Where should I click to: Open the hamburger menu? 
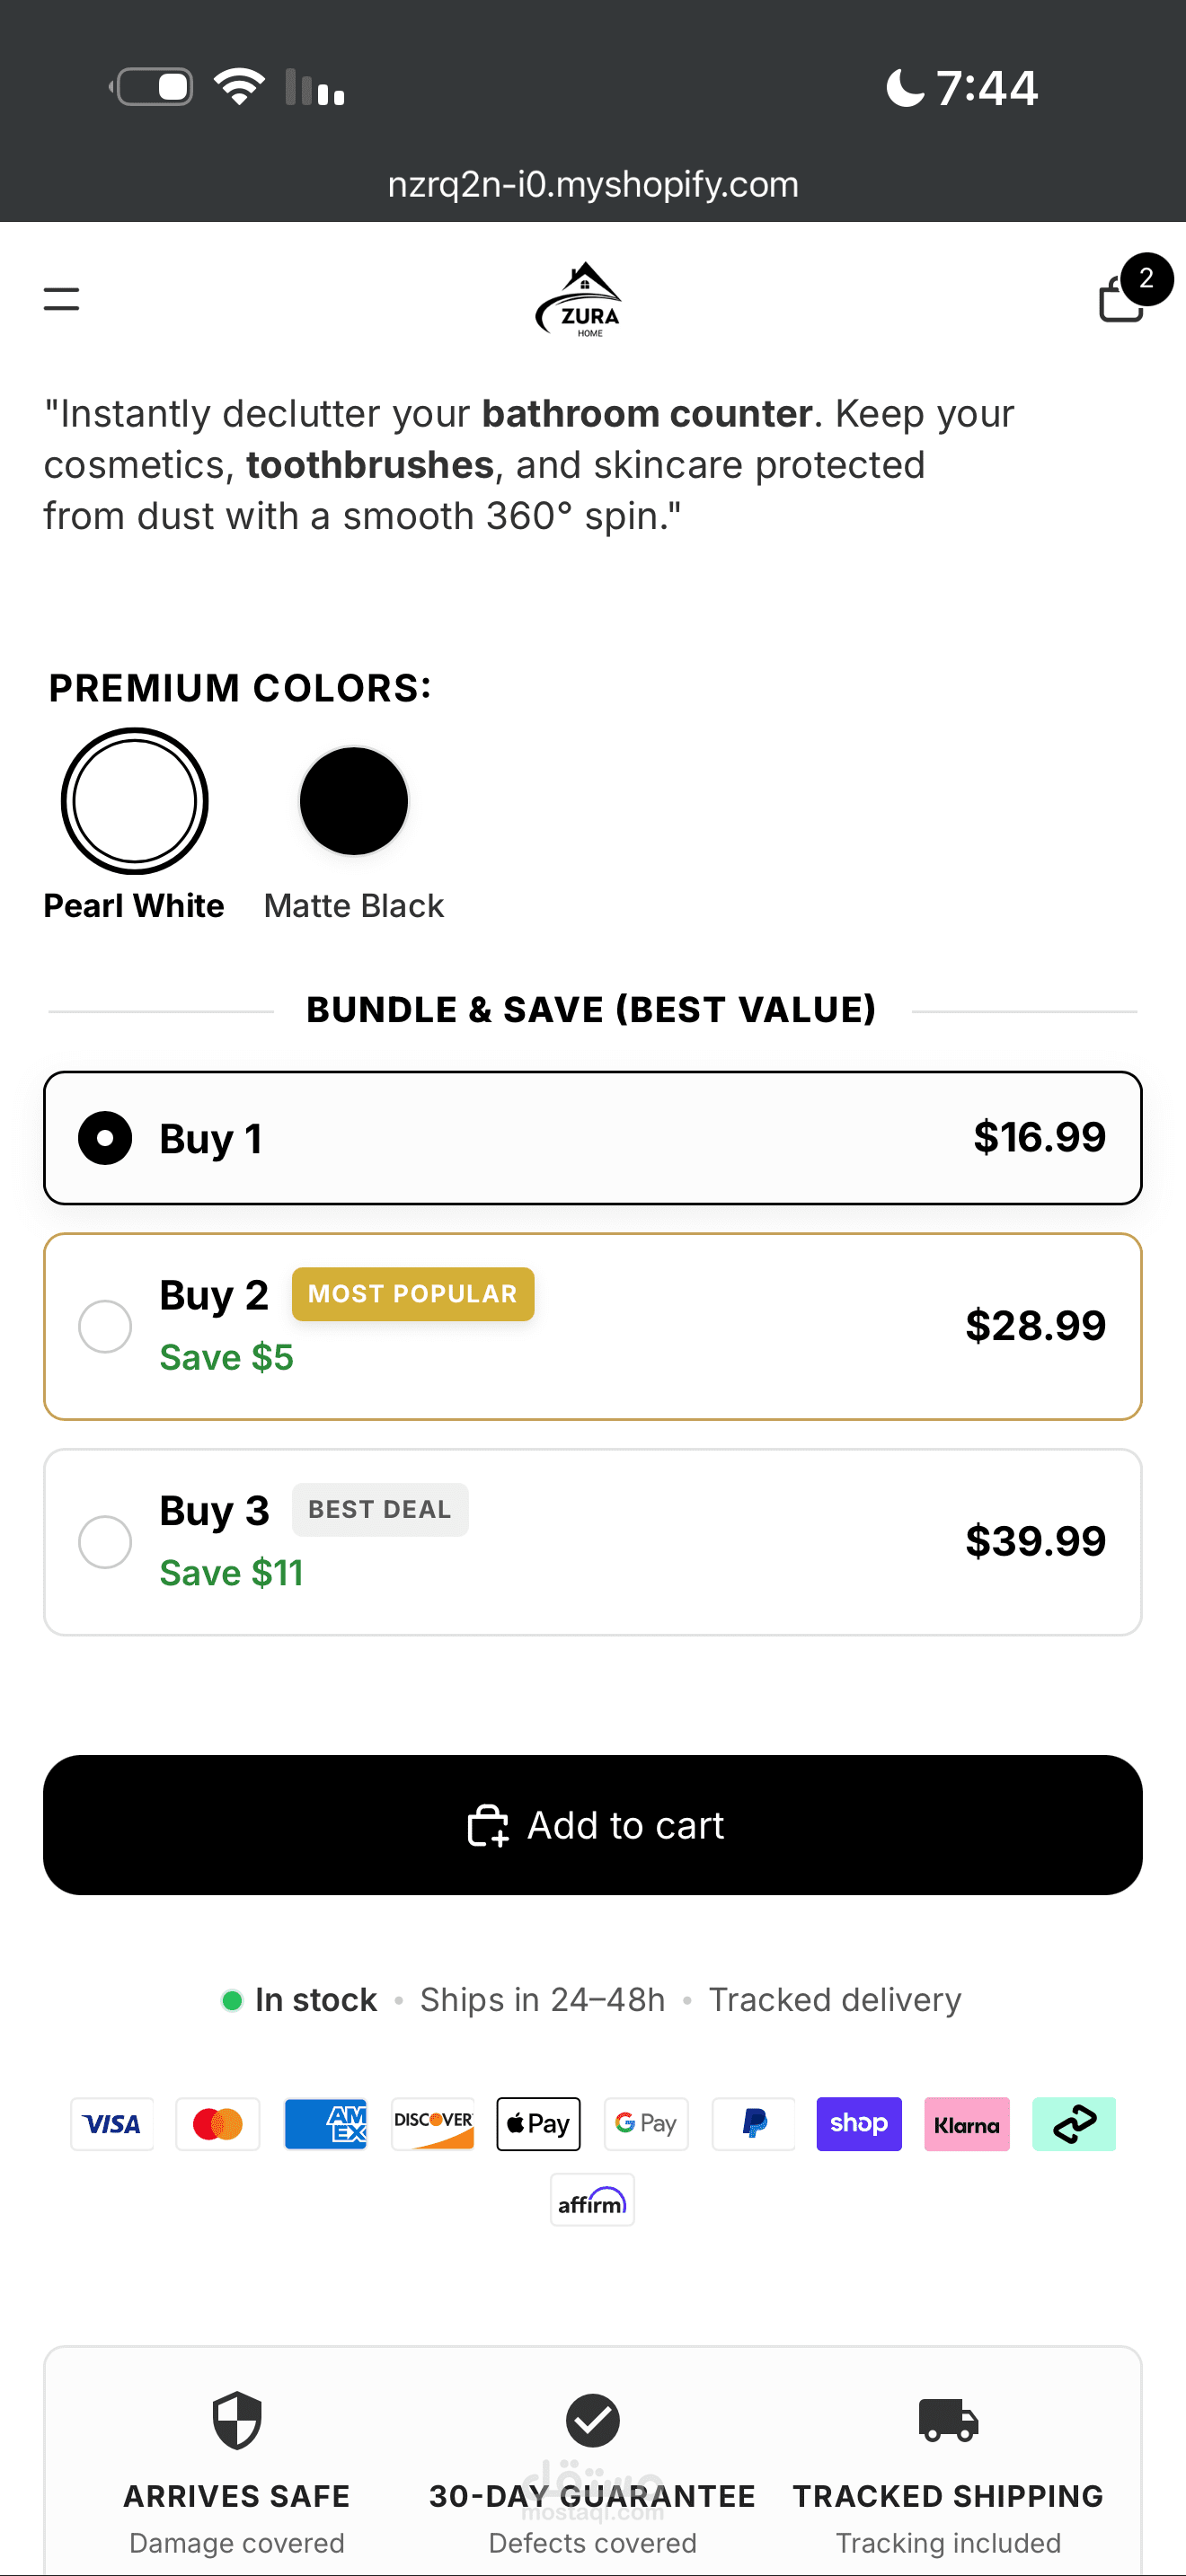coord(61,298)
